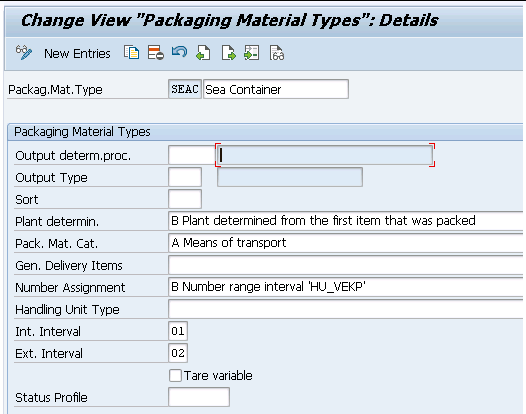Click the Display/Change toggle pencil icon
Screen dimensions: 526x414
pyautogui.click(x=24, y=53)
